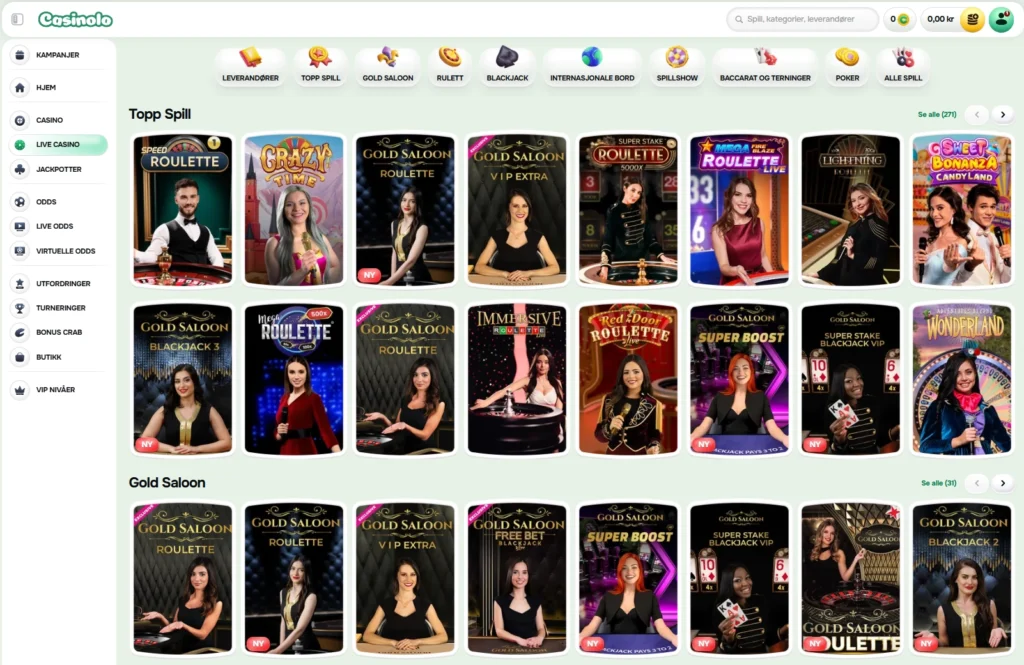Click Se alle (31) for Gold Saloon
Screen dimensions: 1024x665
click(938, 483)
